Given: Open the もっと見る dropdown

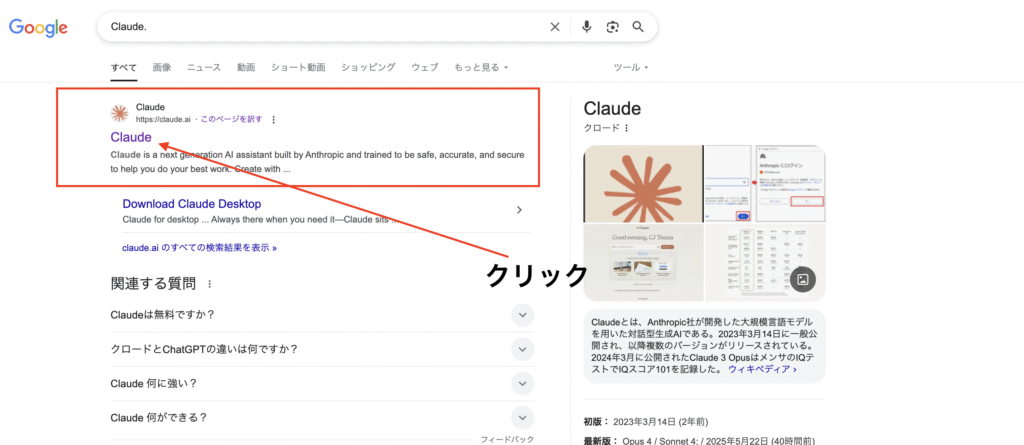Looking at the screenshot, I should click(x=481, y=67).
